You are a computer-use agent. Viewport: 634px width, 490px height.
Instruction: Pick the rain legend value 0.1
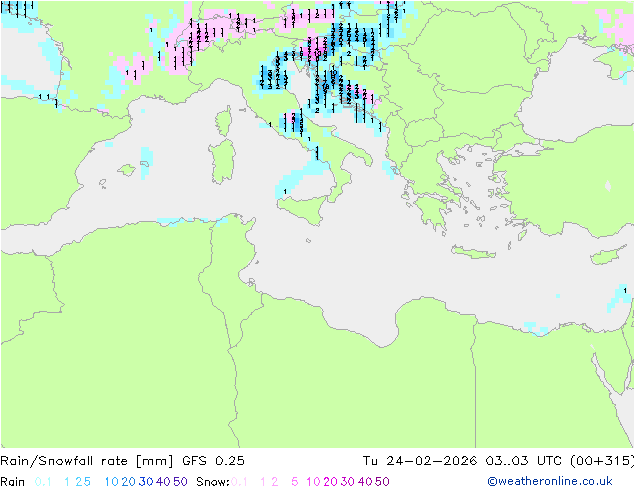[43, 482]
